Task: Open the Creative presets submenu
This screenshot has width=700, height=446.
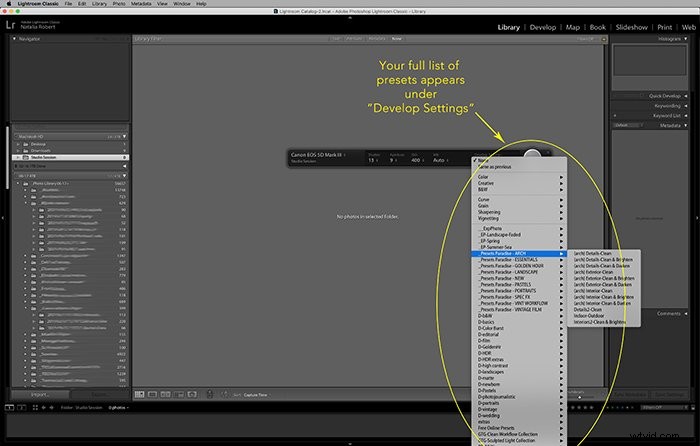Action: [x=519, y=183]
